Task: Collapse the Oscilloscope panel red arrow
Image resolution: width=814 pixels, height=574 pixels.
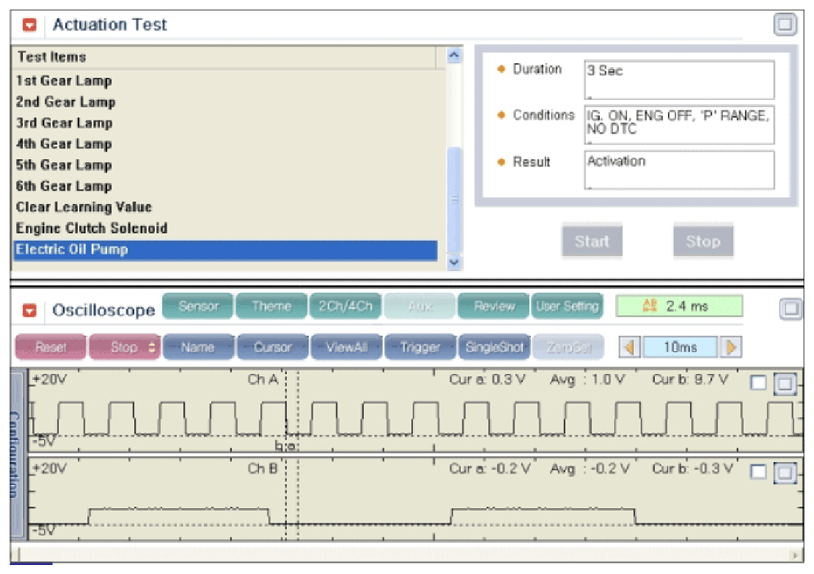Action: coord(30,310)
